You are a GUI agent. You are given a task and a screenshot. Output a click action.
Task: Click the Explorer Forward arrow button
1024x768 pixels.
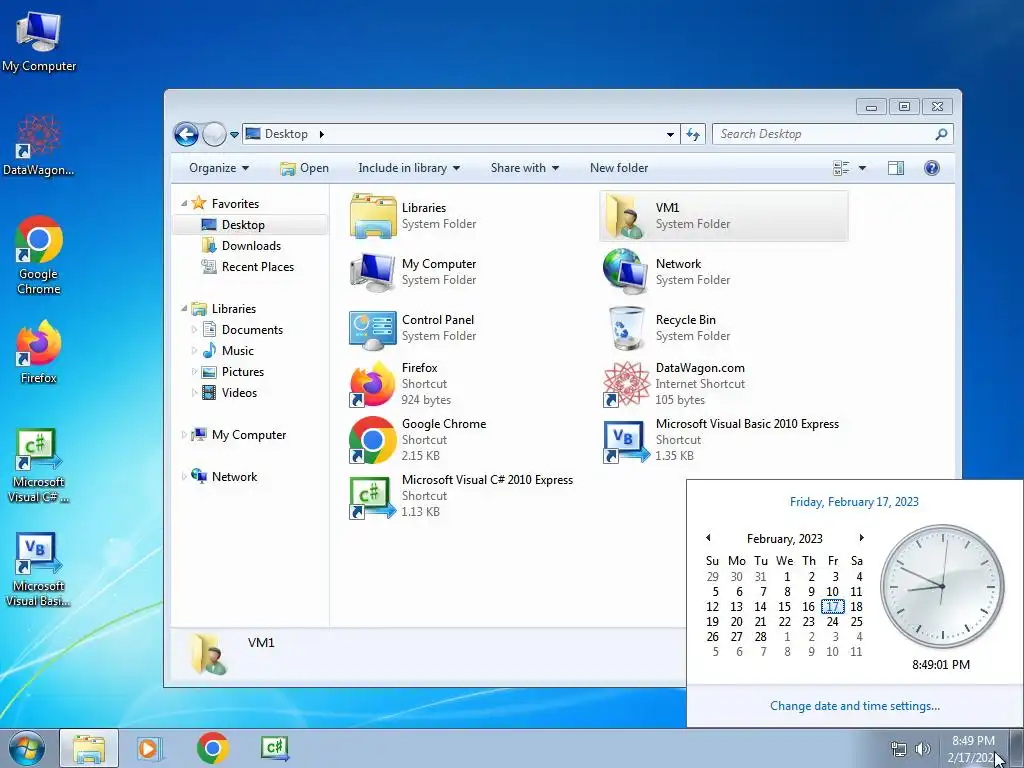coord(214,135)
